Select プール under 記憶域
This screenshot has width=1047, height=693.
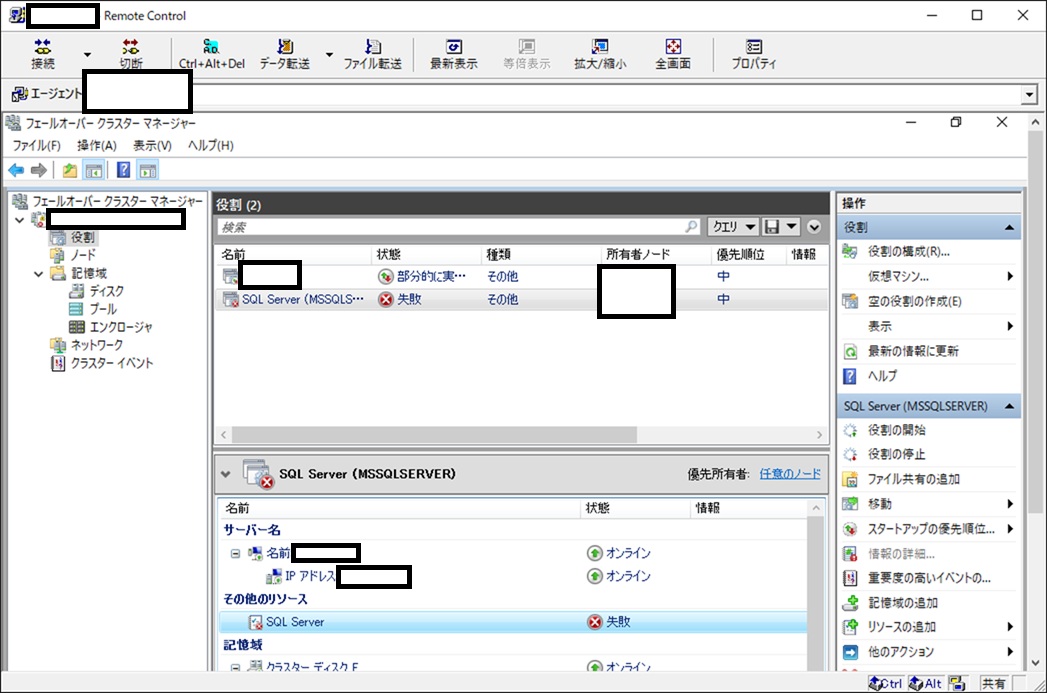pyautogui.click(x=103, y=310)
